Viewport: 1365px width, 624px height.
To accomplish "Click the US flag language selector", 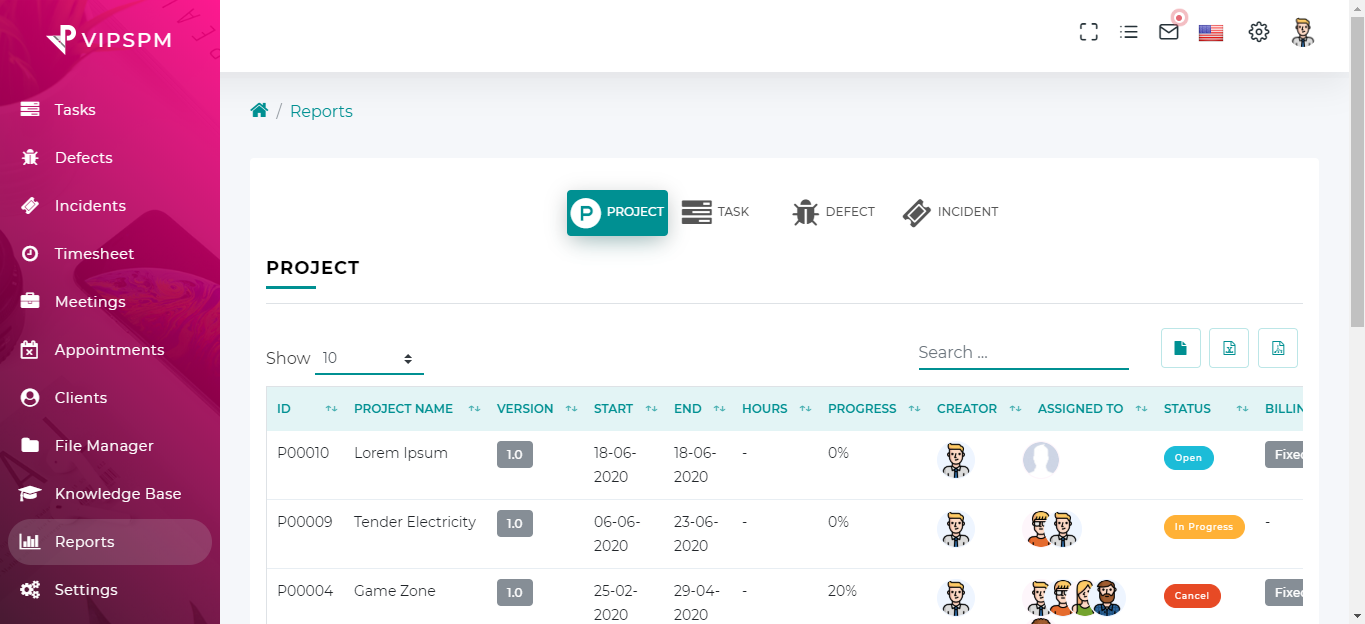I will click(x=1211, y=33).
